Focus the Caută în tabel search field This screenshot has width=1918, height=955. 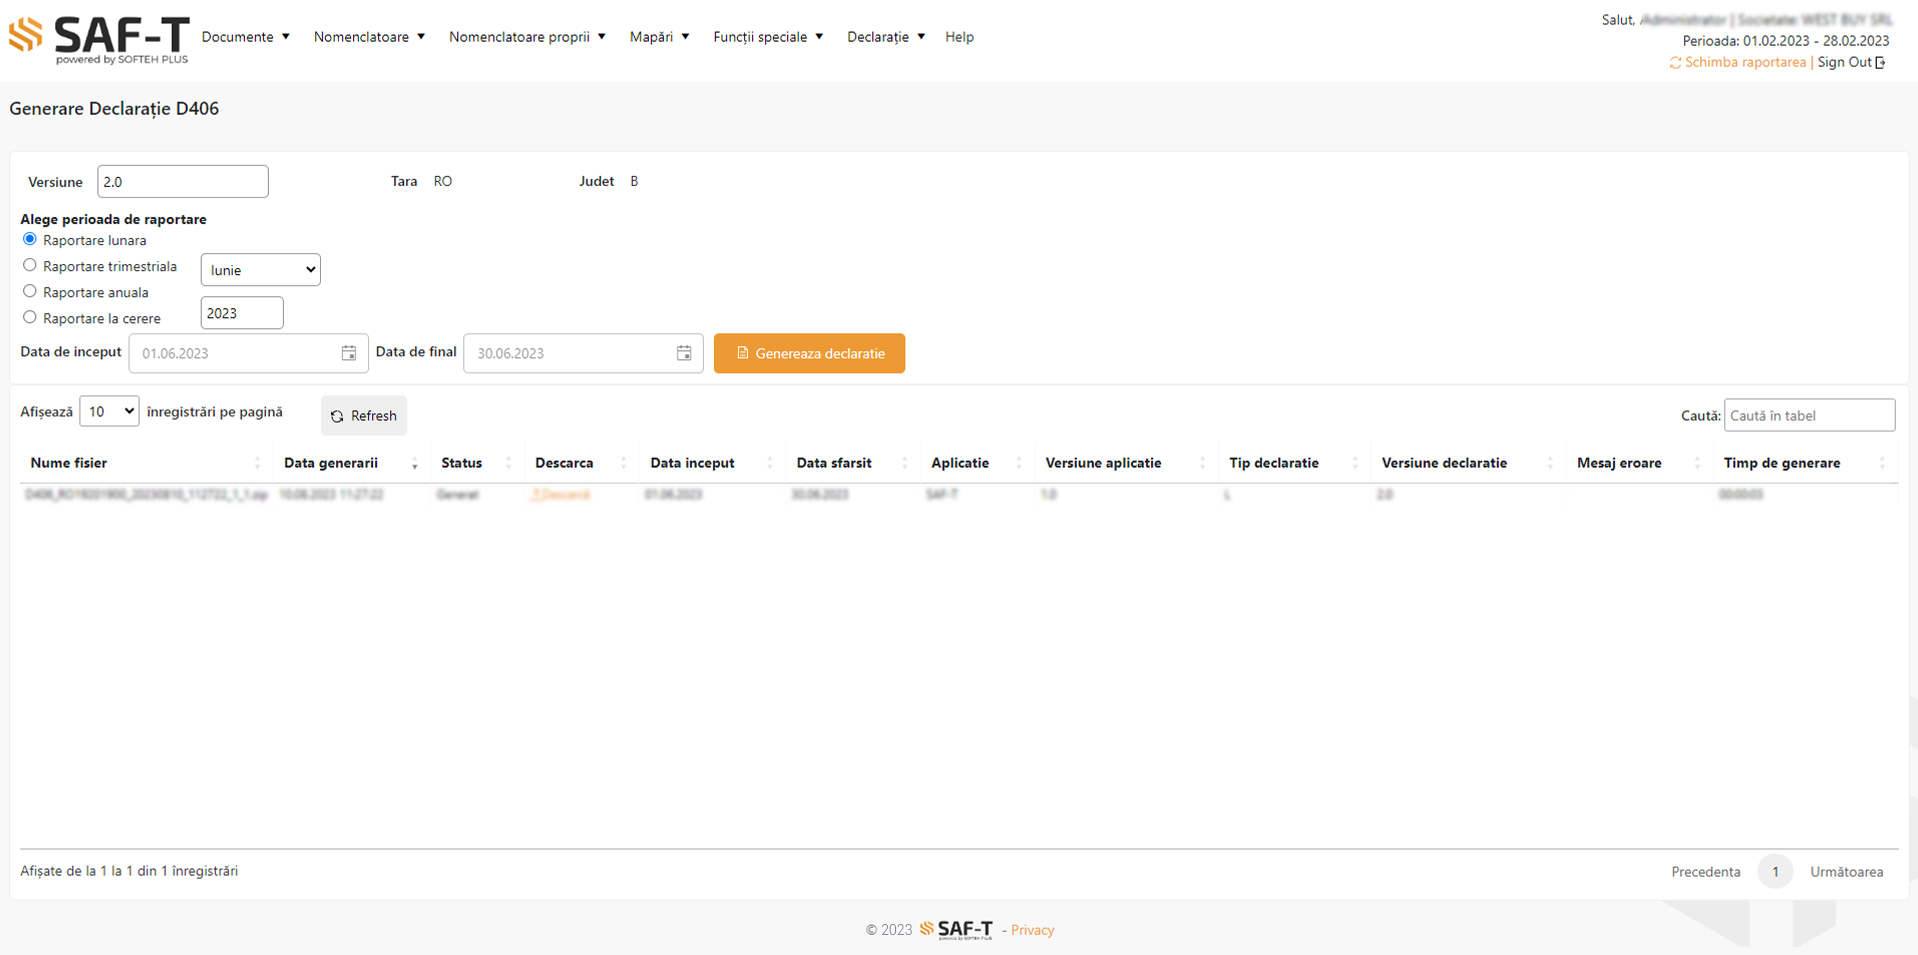click(x=1808, y=415)
